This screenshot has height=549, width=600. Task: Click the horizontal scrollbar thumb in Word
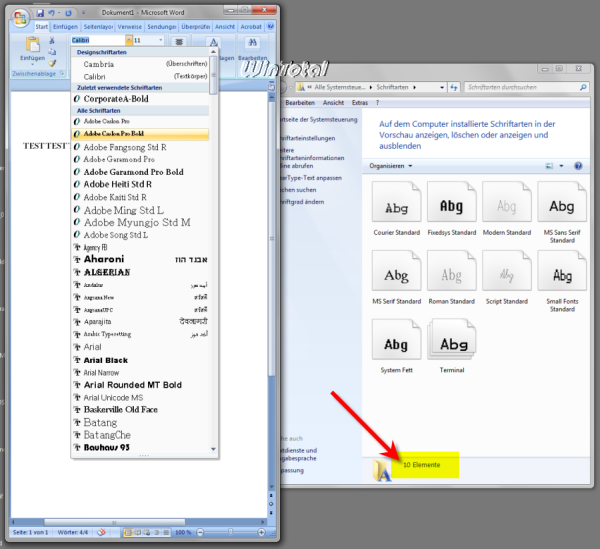114,522
